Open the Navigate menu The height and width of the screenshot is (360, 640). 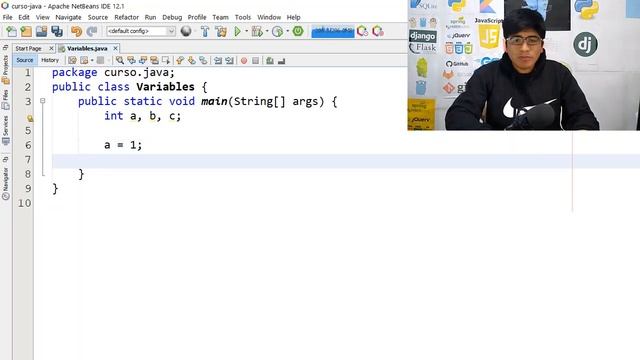coord(68,17)
